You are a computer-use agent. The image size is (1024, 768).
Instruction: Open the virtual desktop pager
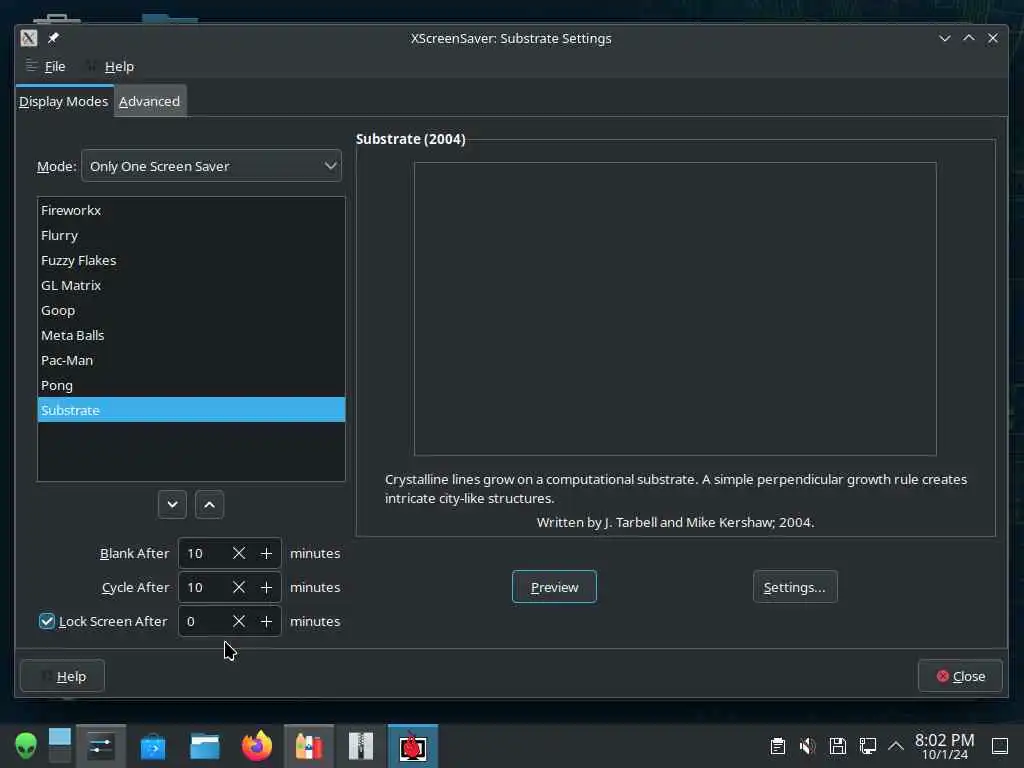click(x=59, y=746)
